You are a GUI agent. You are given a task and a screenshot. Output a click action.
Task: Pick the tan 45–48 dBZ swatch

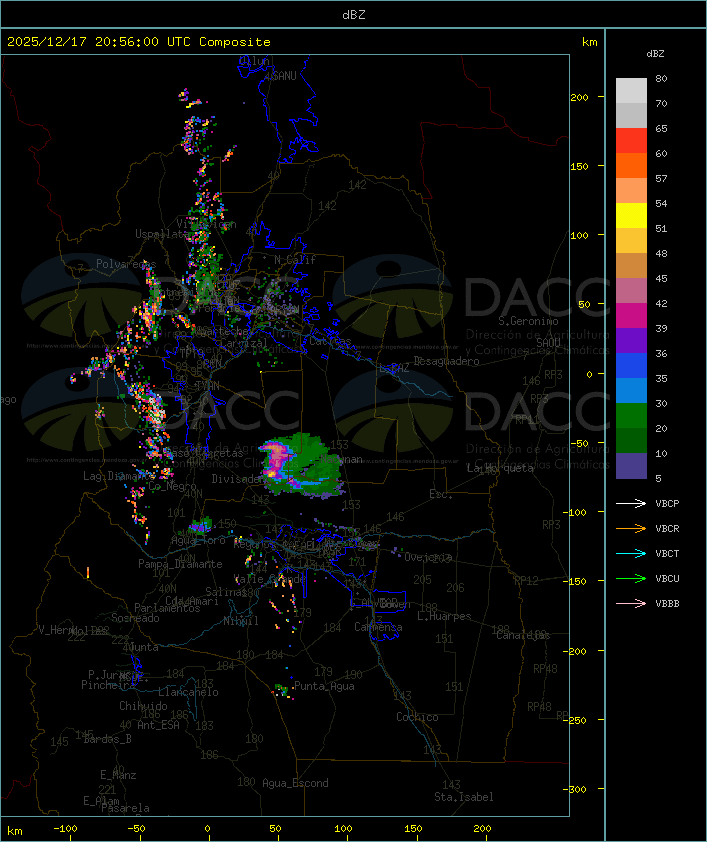coord(631,265)
